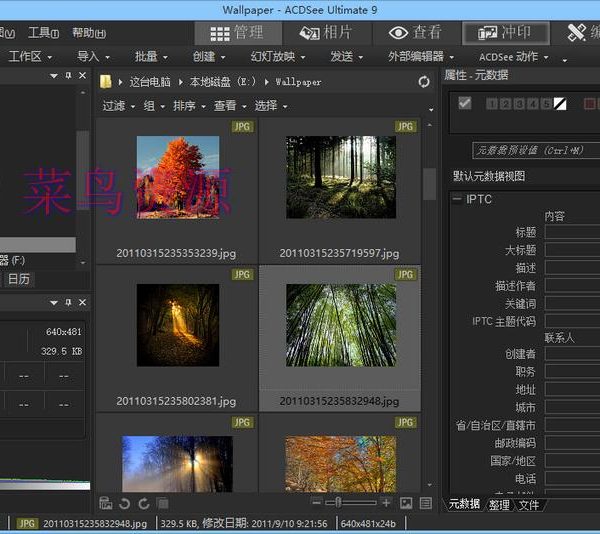Click the rotate left icon below thumbnails
The height and width of the screenshot is (534, 600).
125,503
